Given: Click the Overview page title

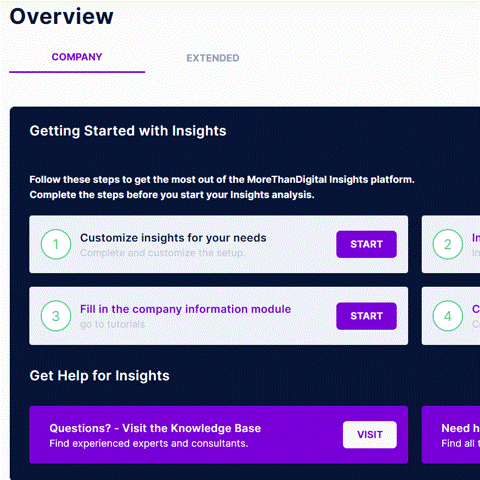Looking at the screenshot, I should (62, 16).
